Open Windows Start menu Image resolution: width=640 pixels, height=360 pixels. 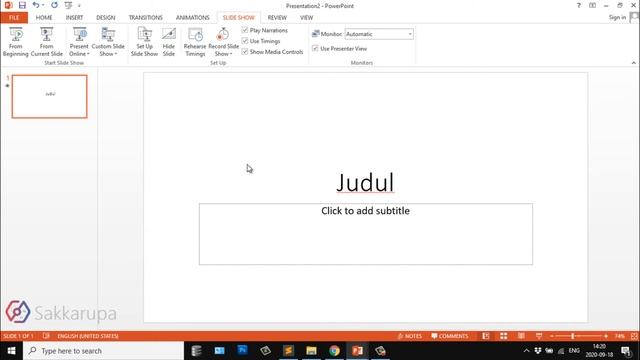click(11, 351)
